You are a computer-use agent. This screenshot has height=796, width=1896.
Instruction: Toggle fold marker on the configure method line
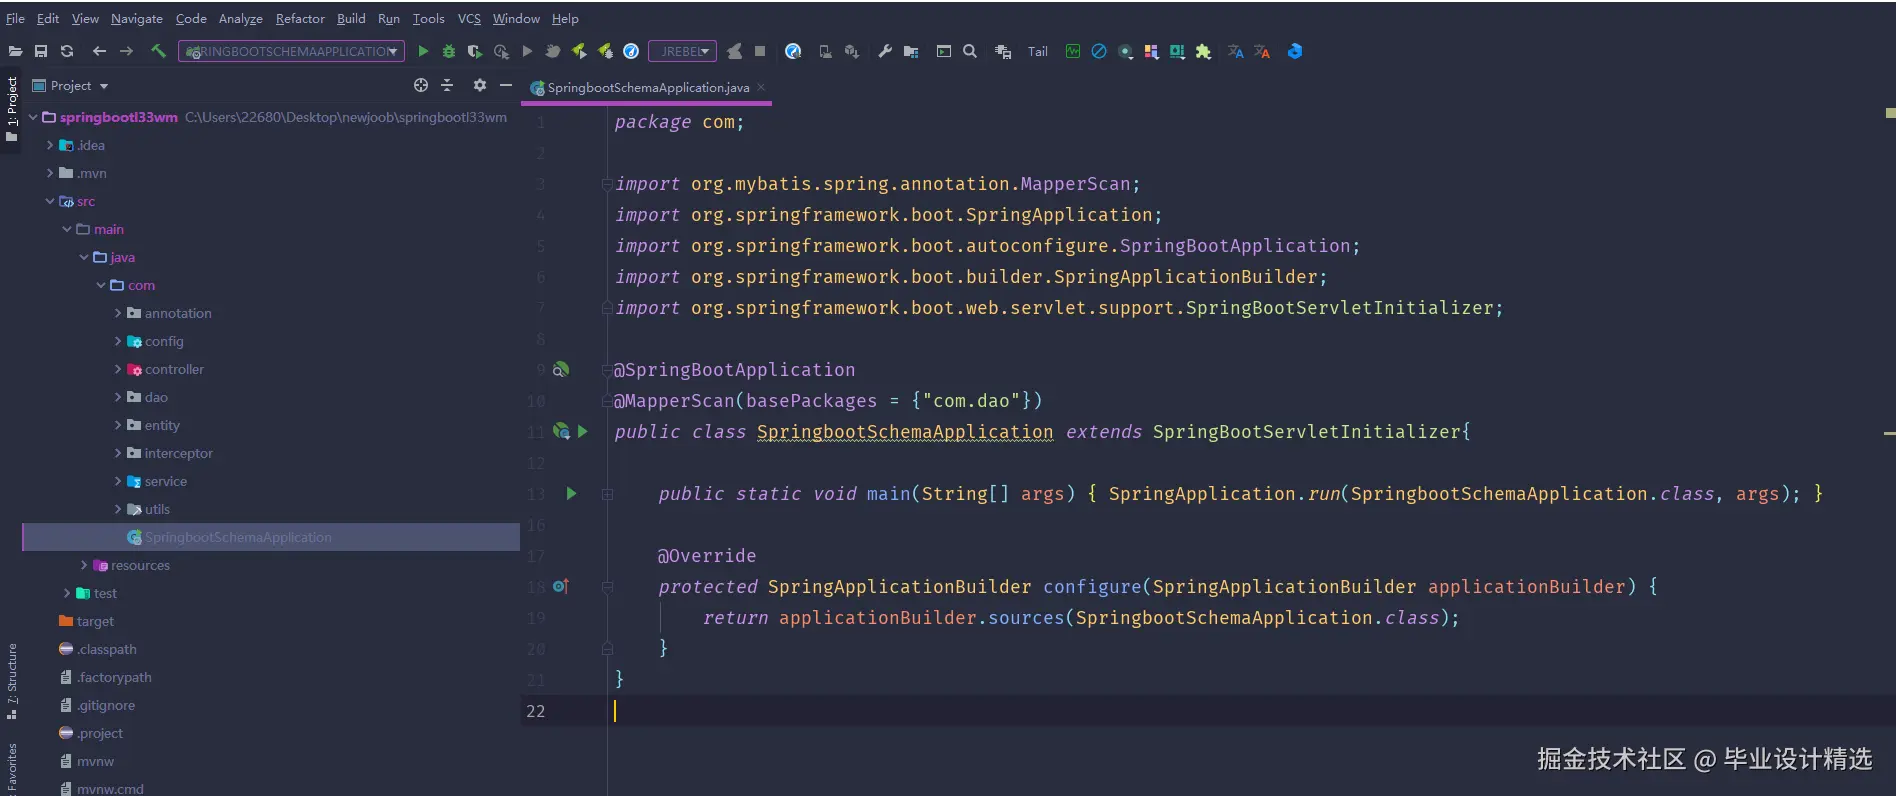click(607, 587)
